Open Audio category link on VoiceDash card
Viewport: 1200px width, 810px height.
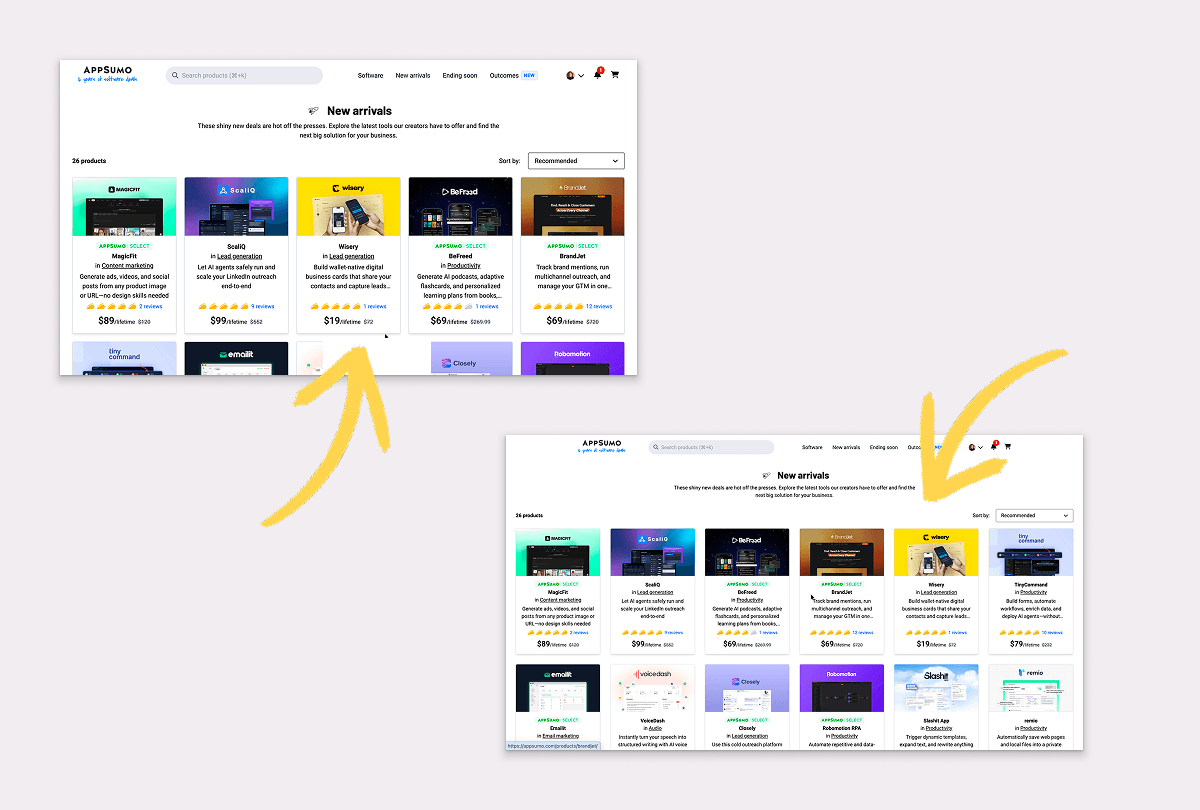coord(656,728)
